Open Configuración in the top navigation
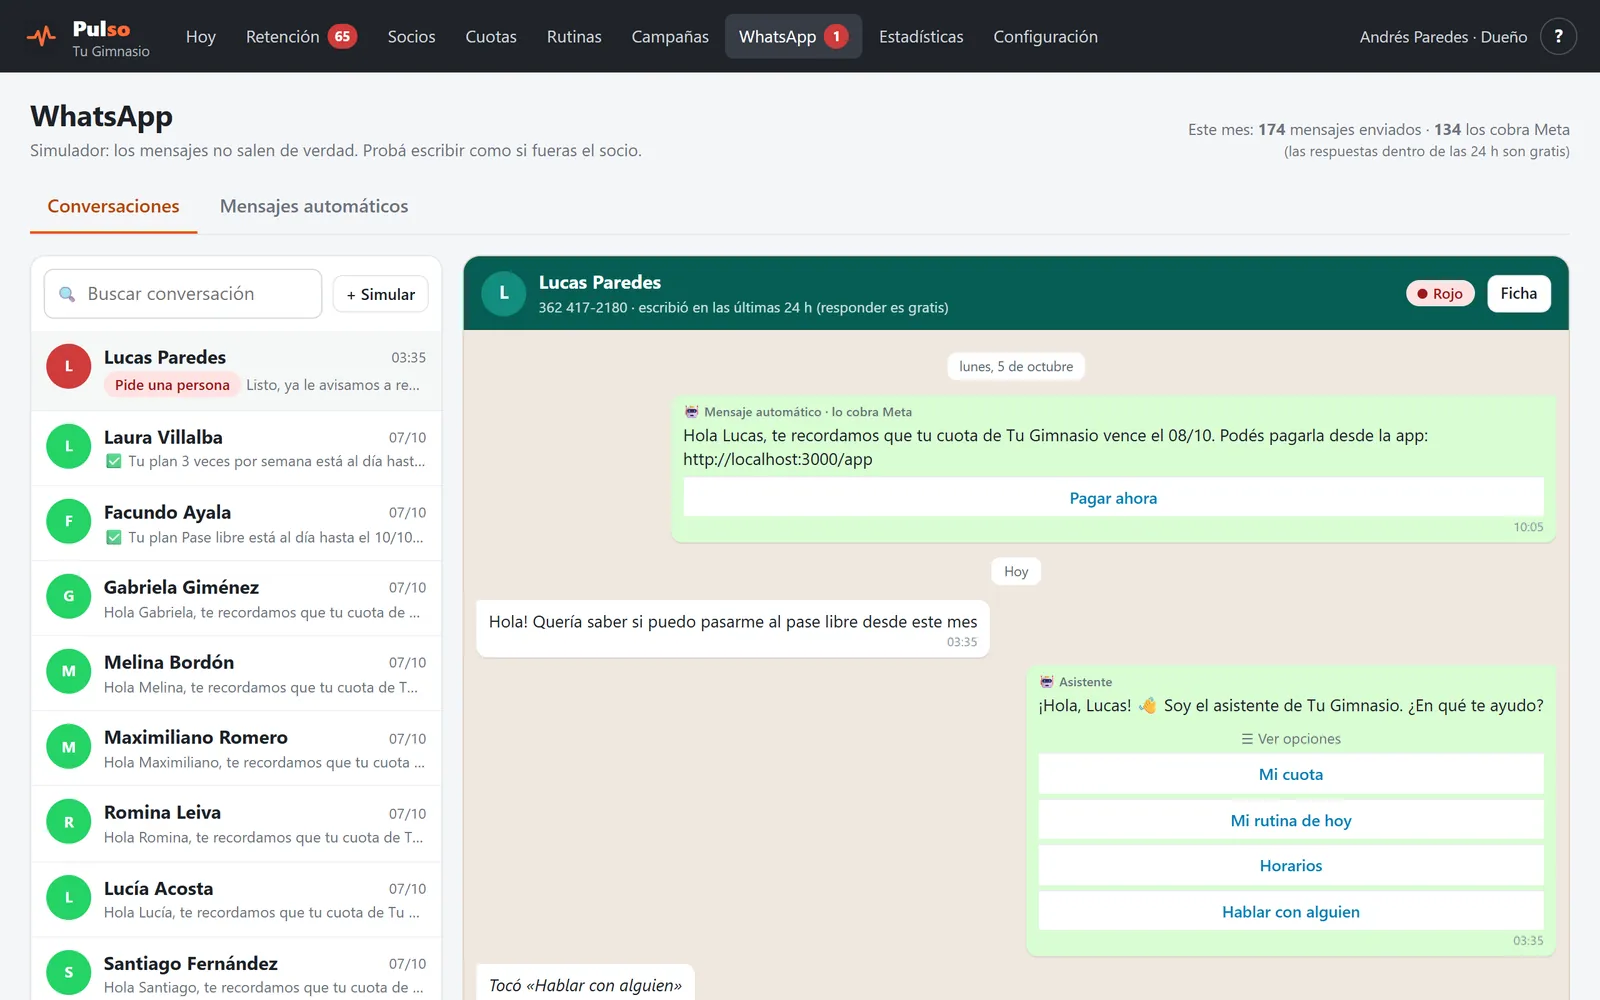This screenshot has height=1000, width=1600. click(x=1045, y=36)
